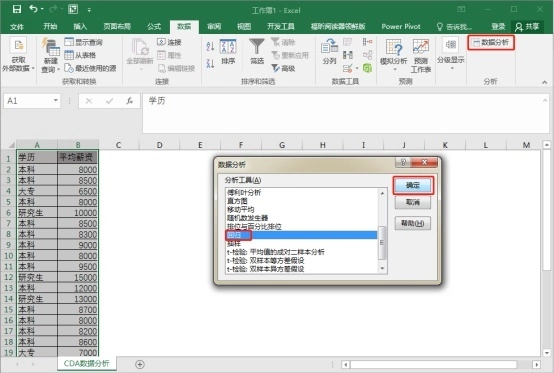
Task: Collapse the ribbon with the chevron
Action: [544, 82]
